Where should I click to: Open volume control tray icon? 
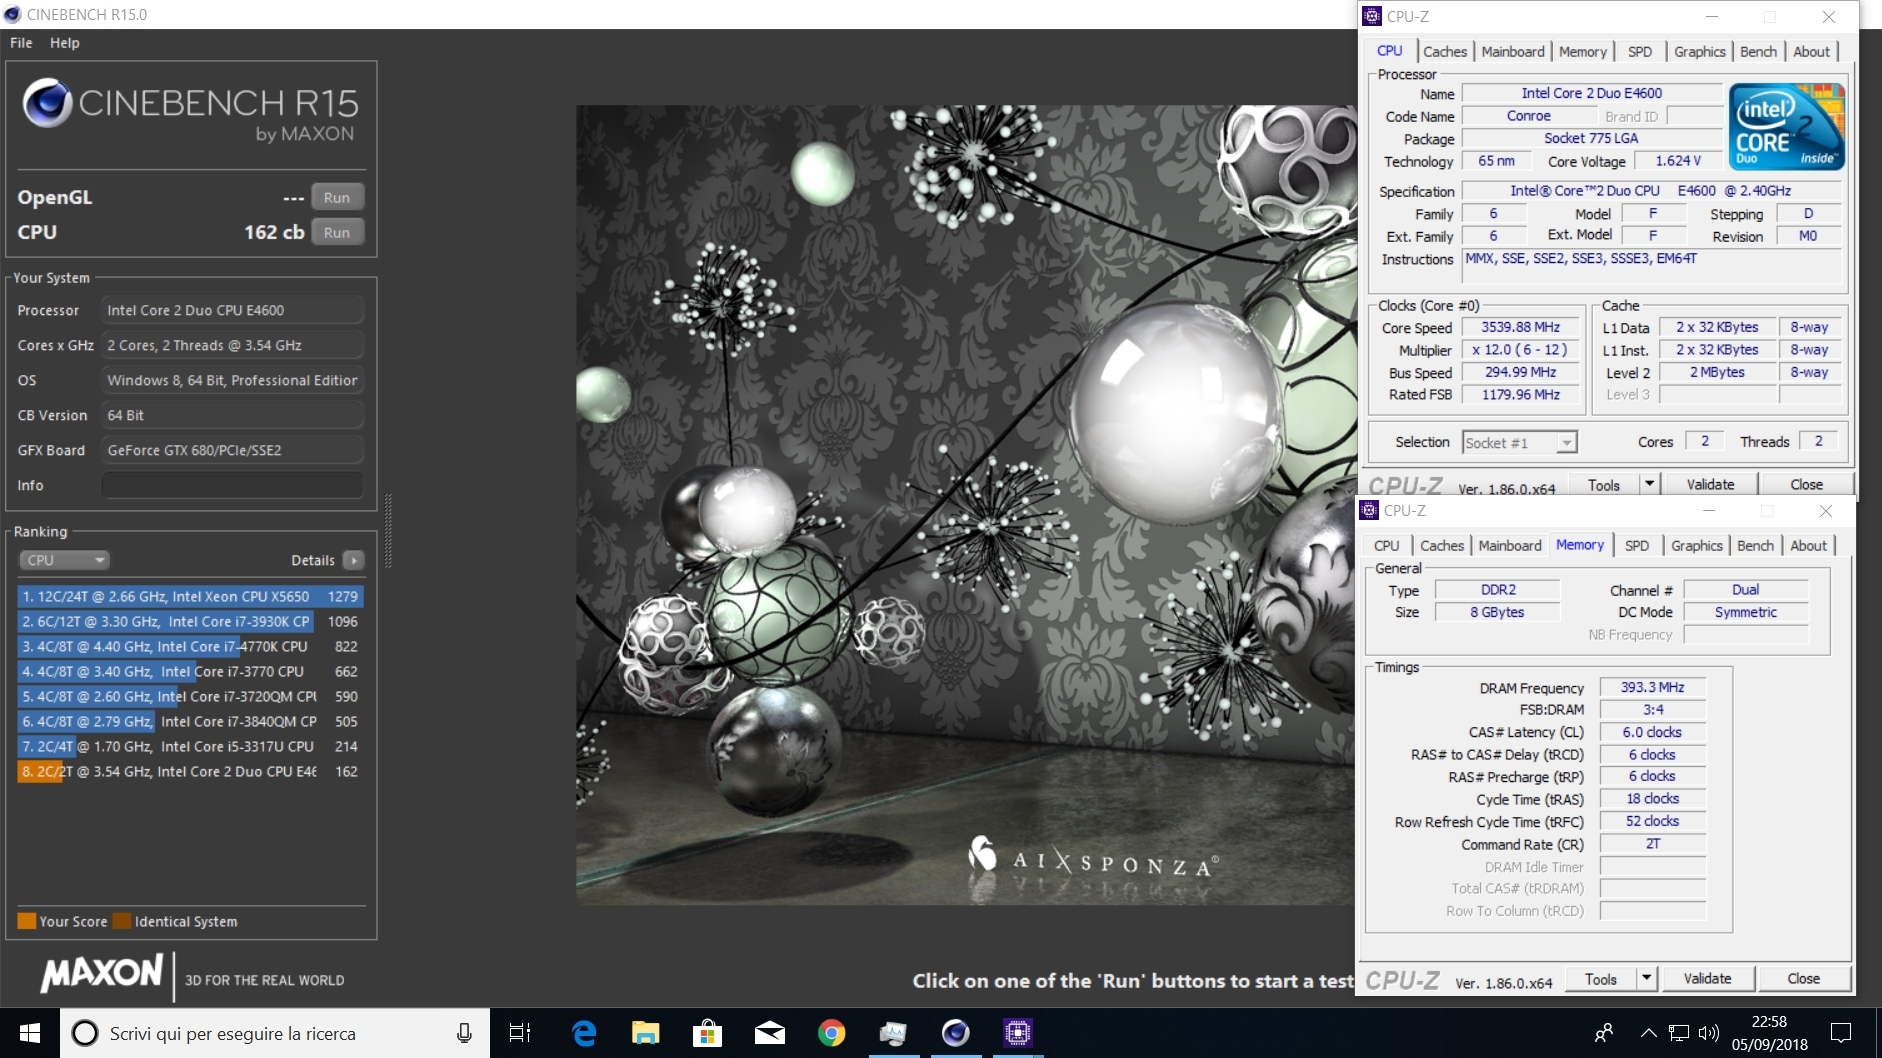1709,1033
